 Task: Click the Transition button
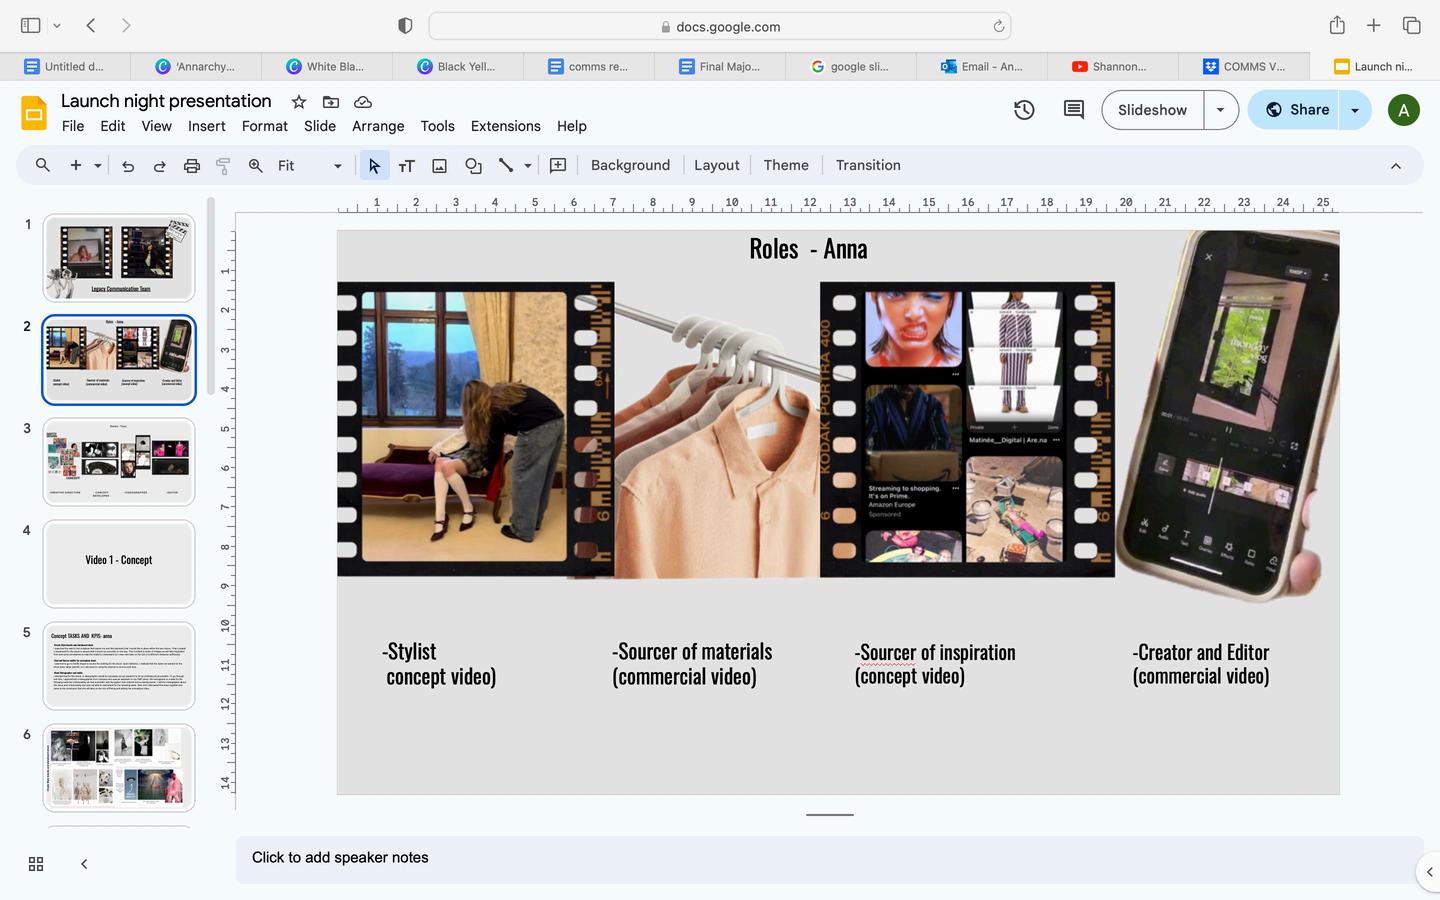[x=868, y=165]
